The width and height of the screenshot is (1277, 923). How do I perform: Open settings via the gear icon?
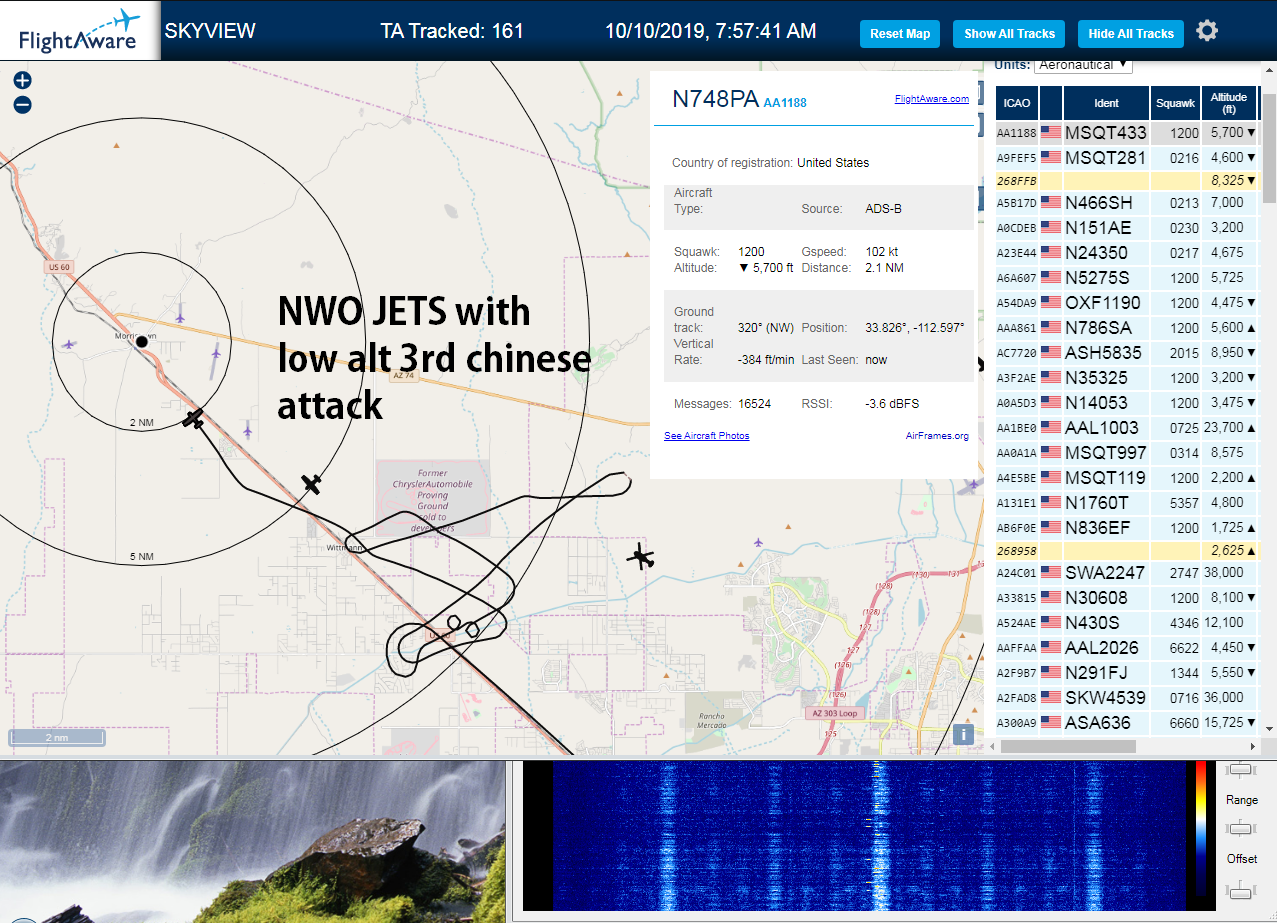point(1207,31)
